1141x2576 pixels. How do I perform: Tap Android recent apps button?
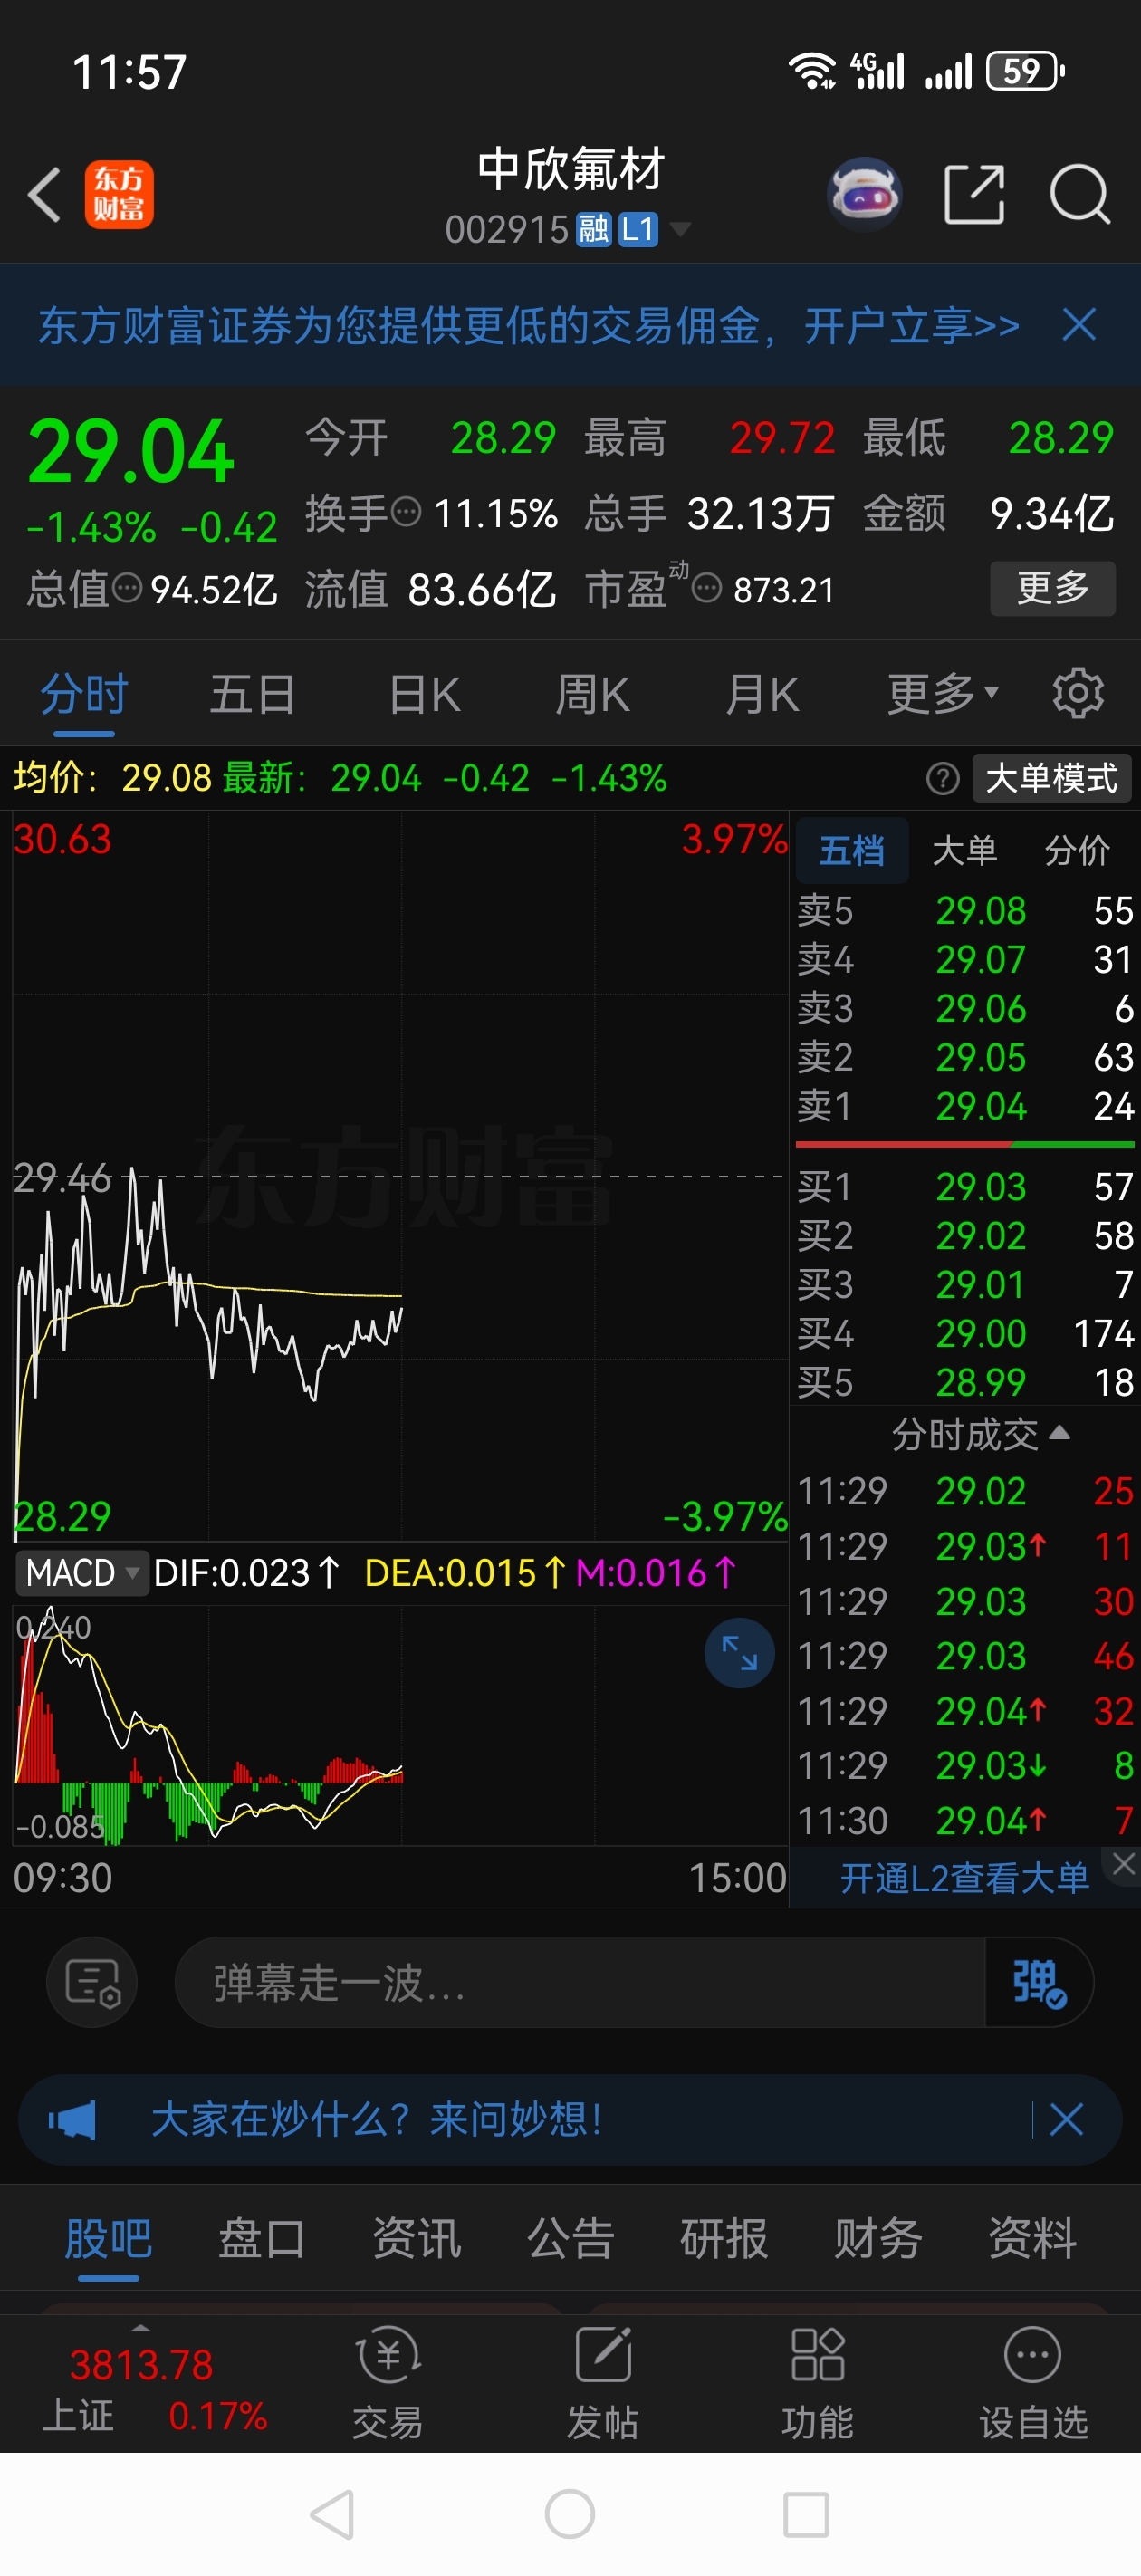806,2514
